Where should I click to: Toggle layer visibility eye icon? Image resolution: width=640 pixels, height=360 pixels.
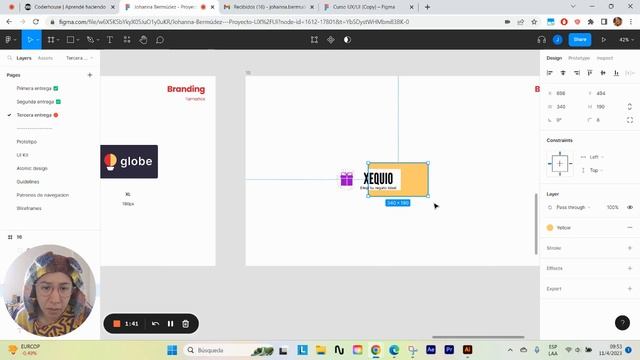(x=630, y=207)
